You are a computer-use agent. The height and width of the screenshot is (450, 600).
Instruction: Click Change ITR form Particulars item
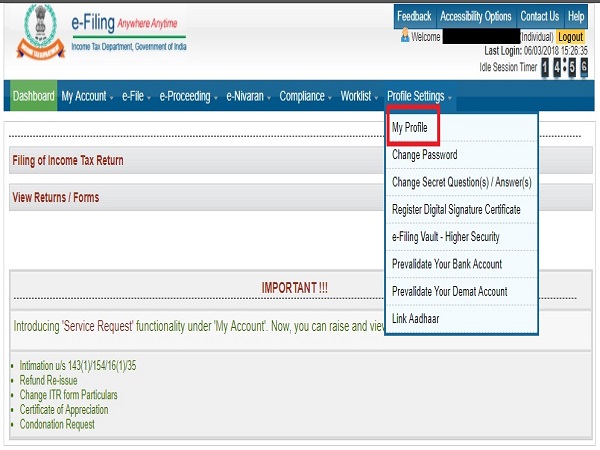pos(68,395)
